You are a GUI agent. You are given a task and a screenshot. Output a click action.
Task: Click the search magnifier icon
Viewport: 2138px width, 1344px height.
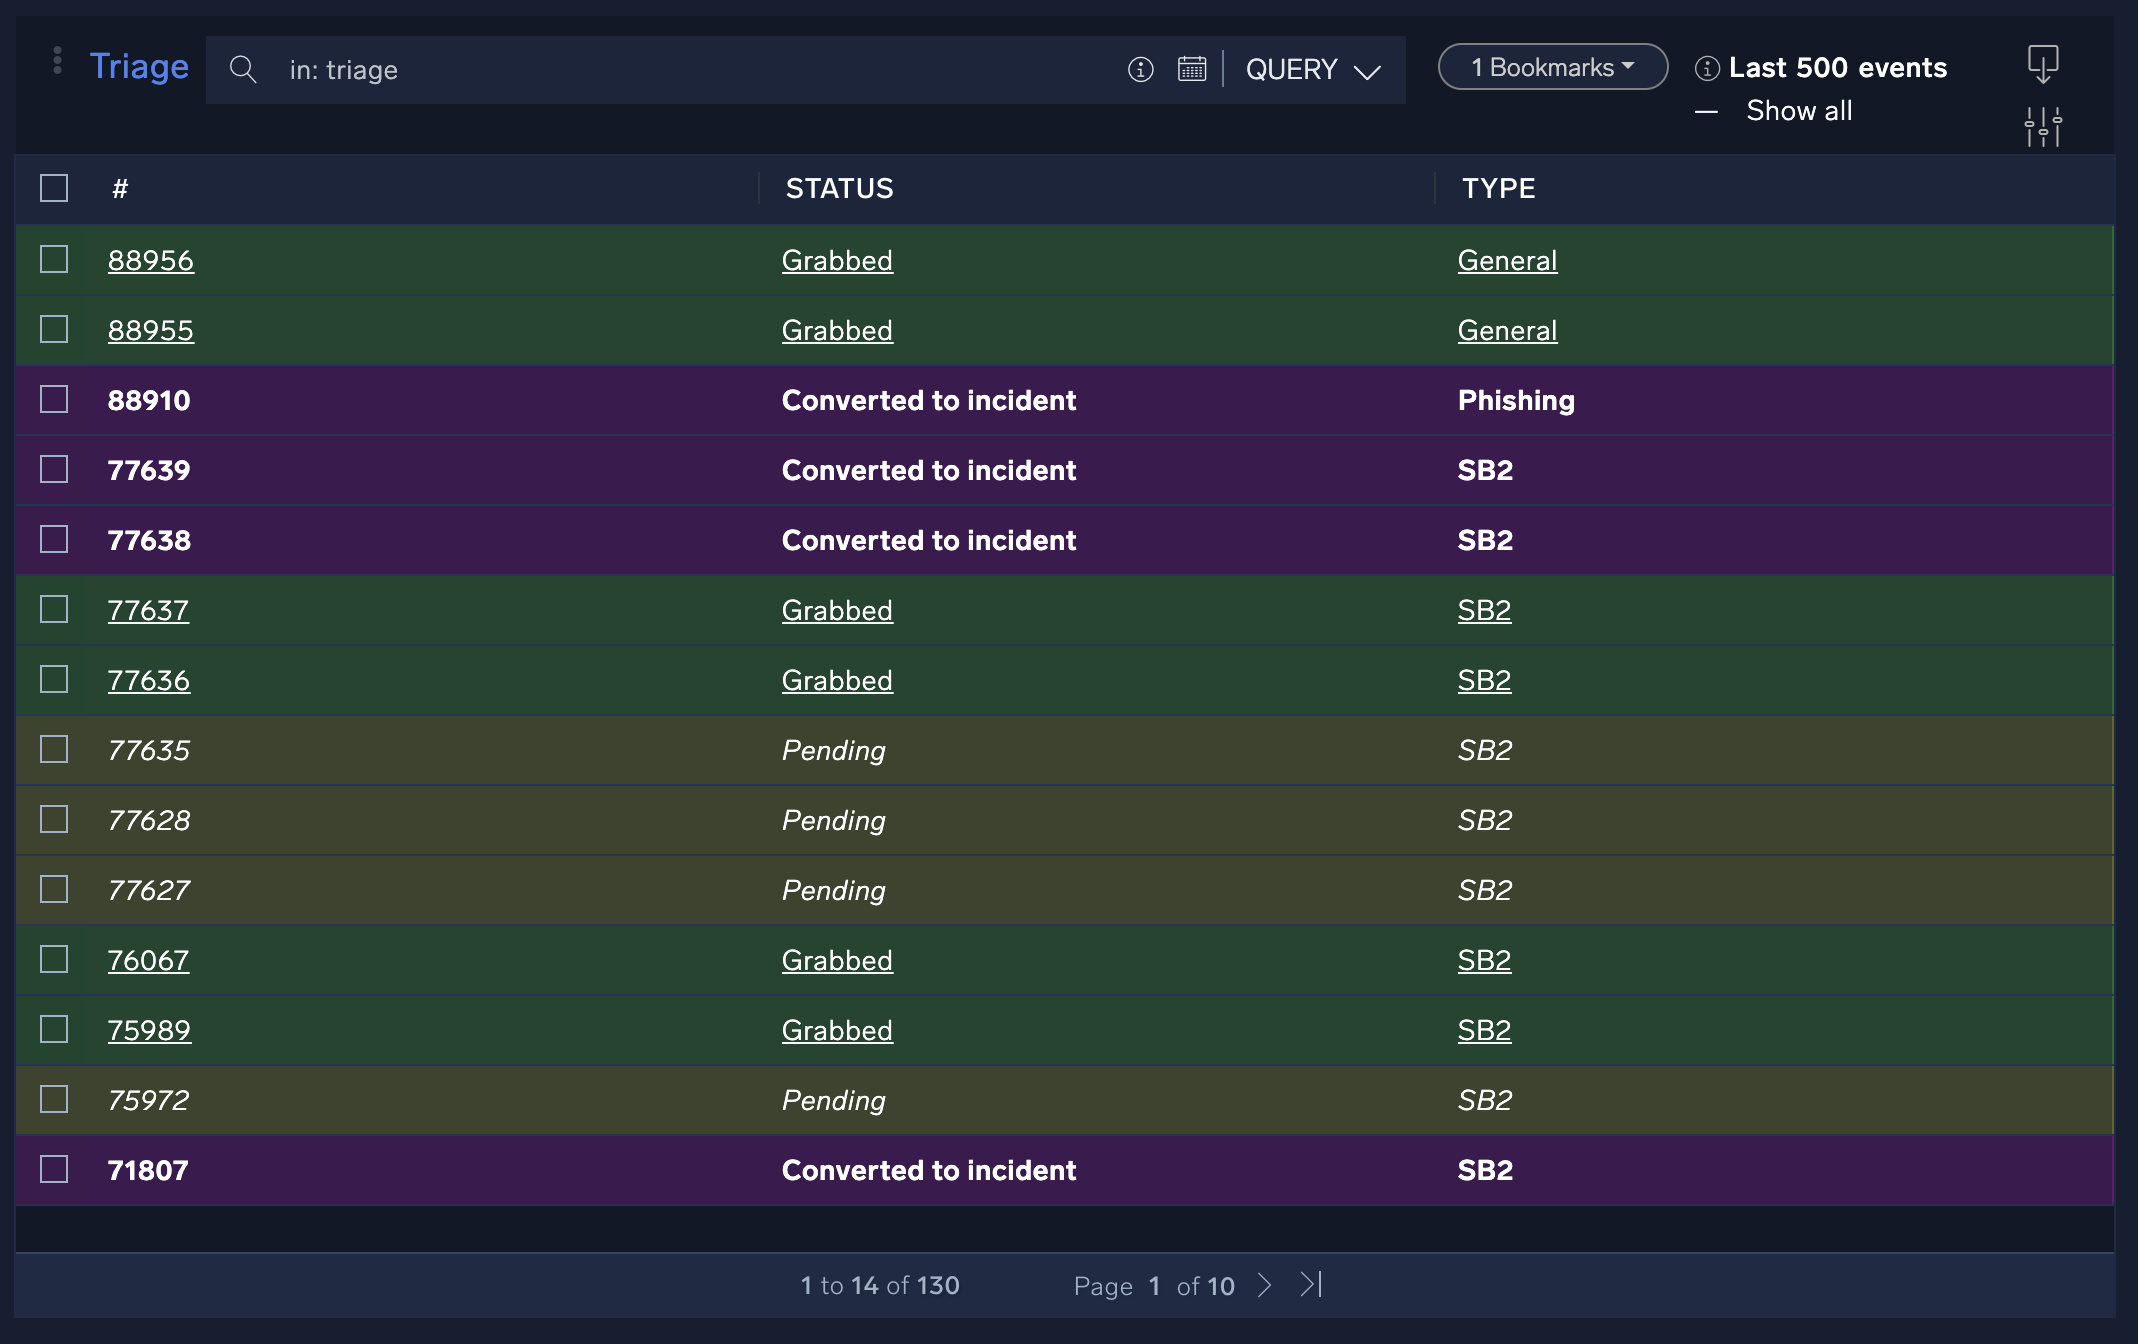(242, 68)
